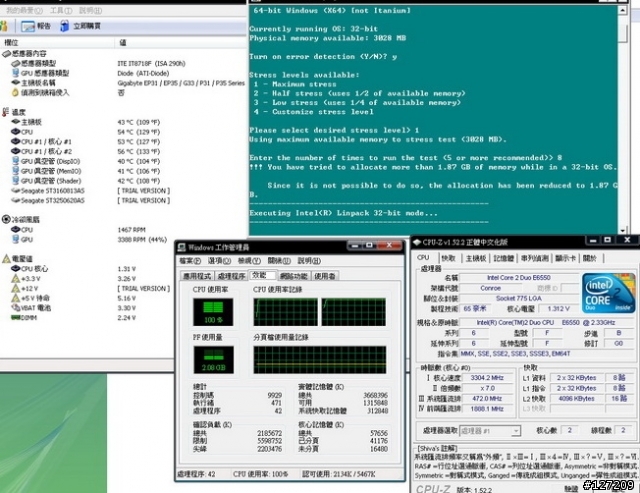The image size is (640, 493).
Task: Click the +3.3 V voltage row icon
Action: [x=16, y=278]
